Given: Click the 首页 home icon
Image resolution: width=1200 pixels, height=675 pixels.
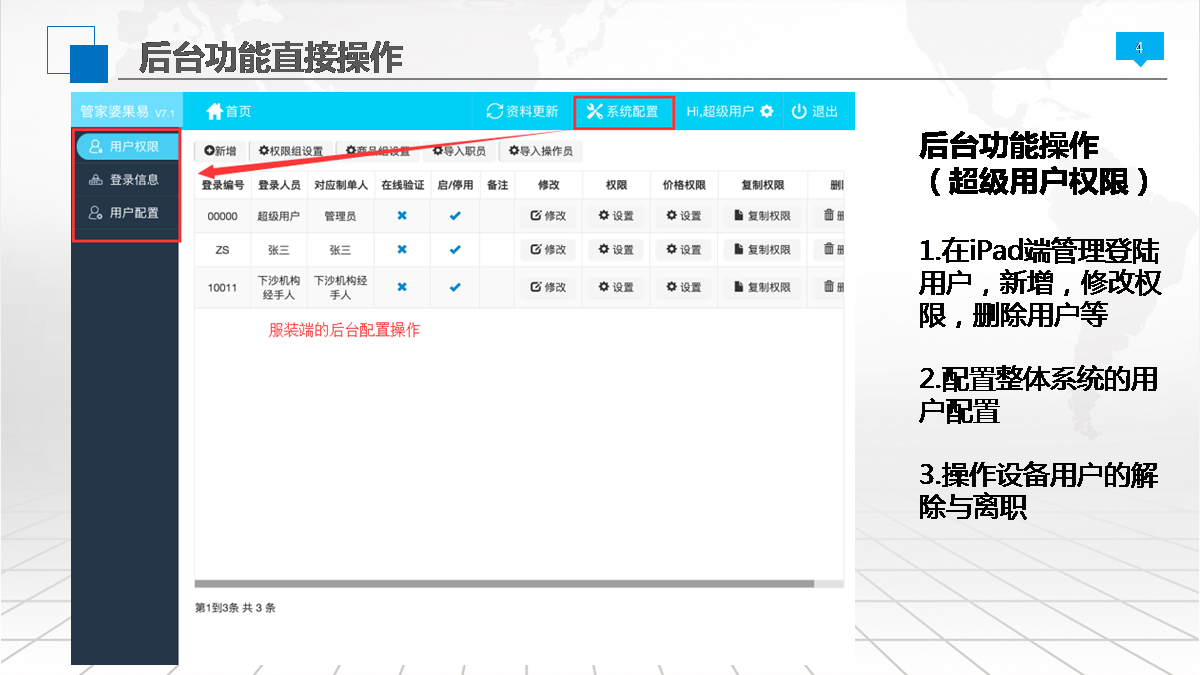Looking at the screenshot, I should [x=214, y=112].
